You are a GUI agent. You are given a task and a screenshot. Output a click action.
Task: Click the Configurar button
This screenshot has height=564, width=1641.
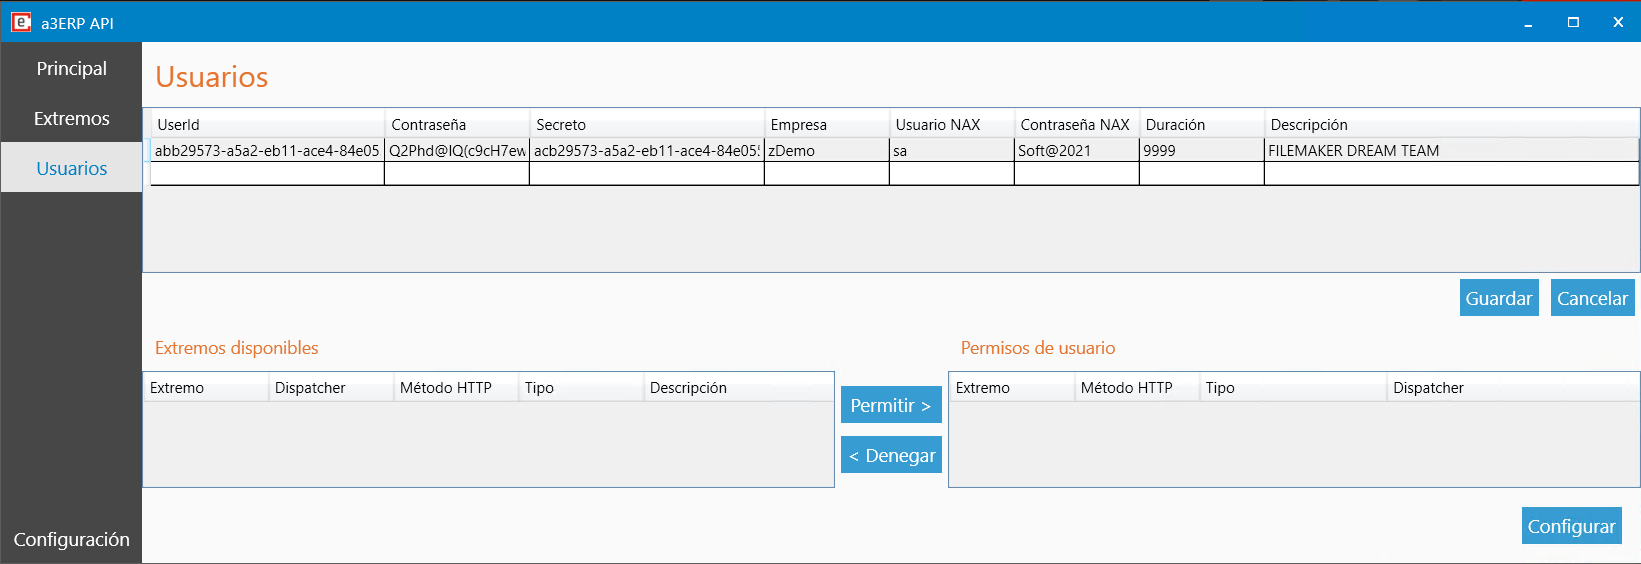tap(1571, 526)
